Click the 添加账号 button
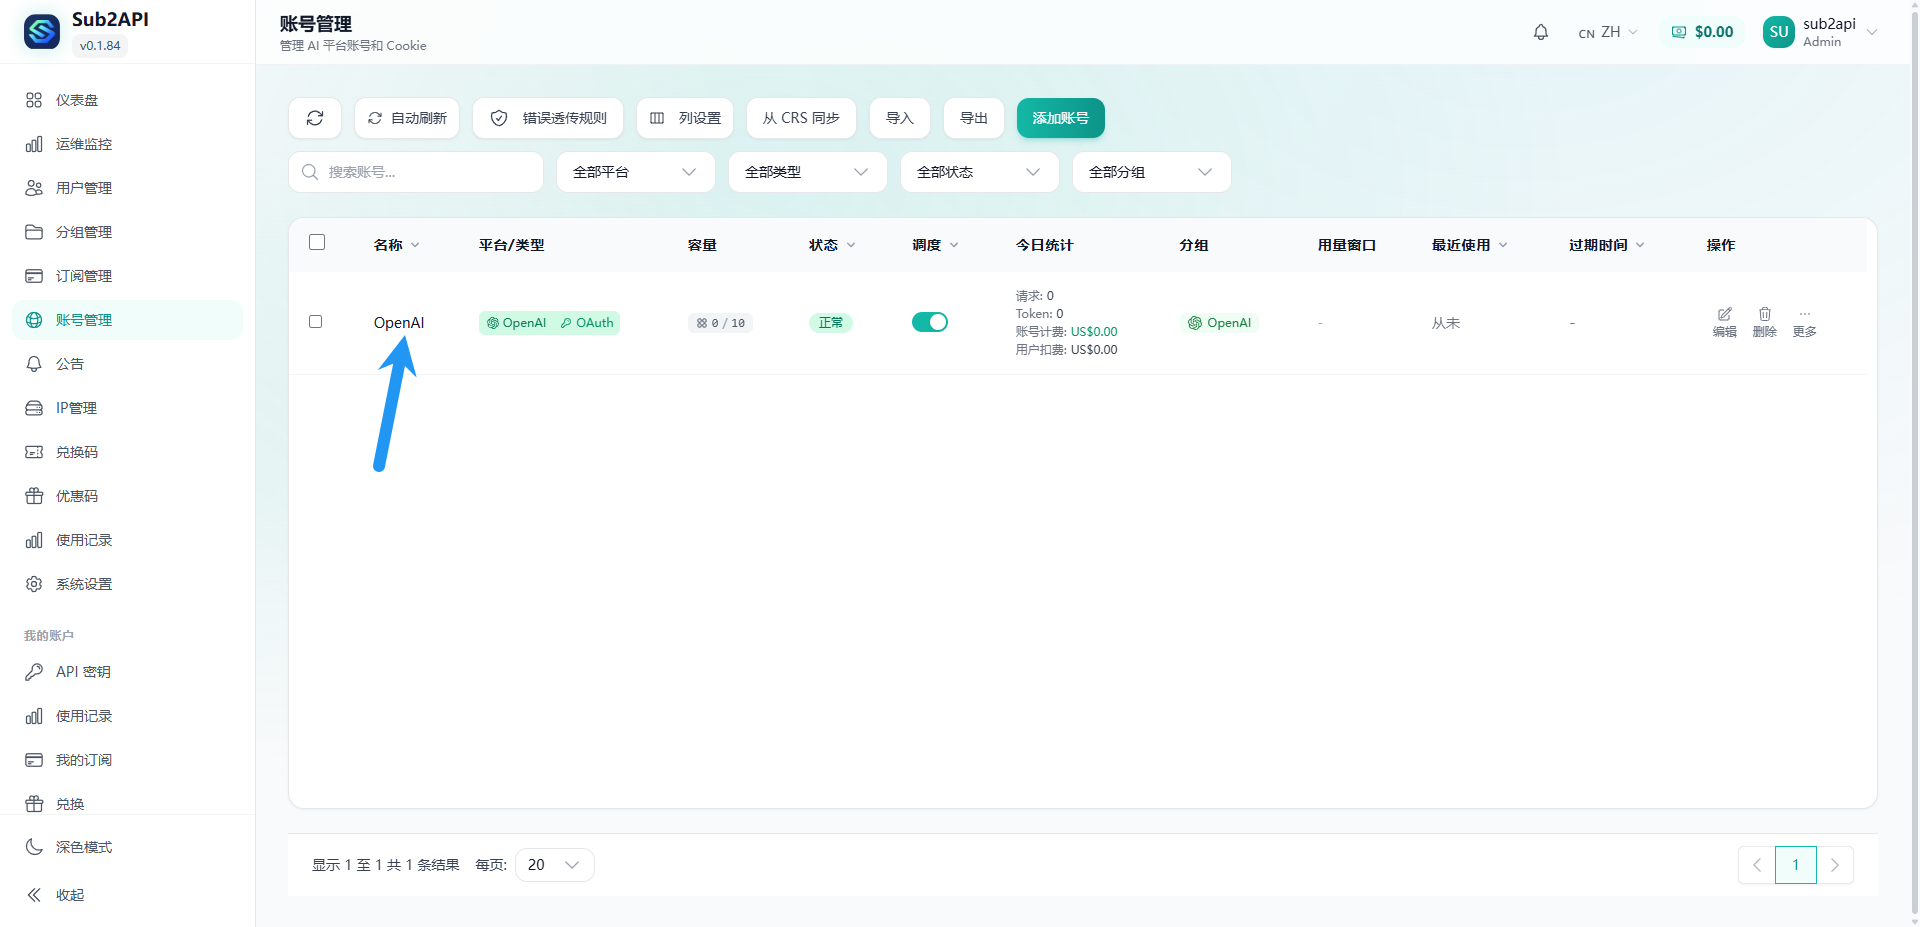This screenshot has height=927, width=1920. coord(1060,118)
